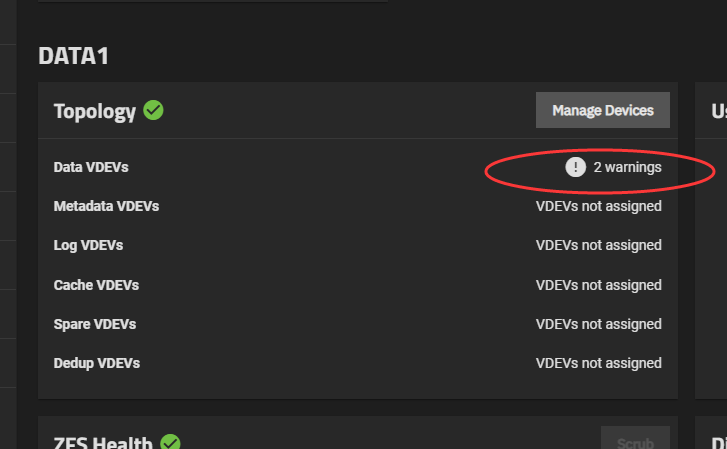Select the Spare VDEVs row label
The height and width of the screenshot is (449, 727).
95,324
